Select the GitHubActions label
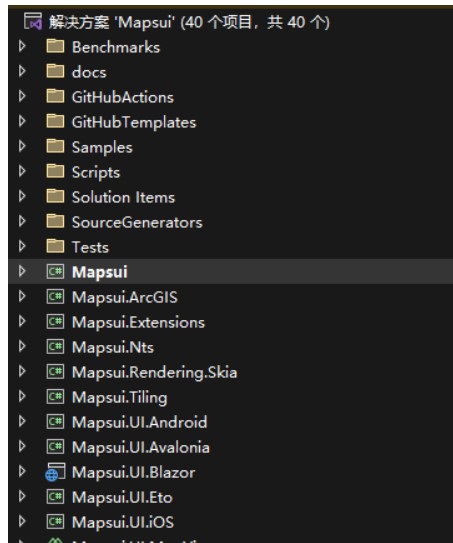Image resolution: width=453 pixels, height=543 pixels. (x=123, y=97)
